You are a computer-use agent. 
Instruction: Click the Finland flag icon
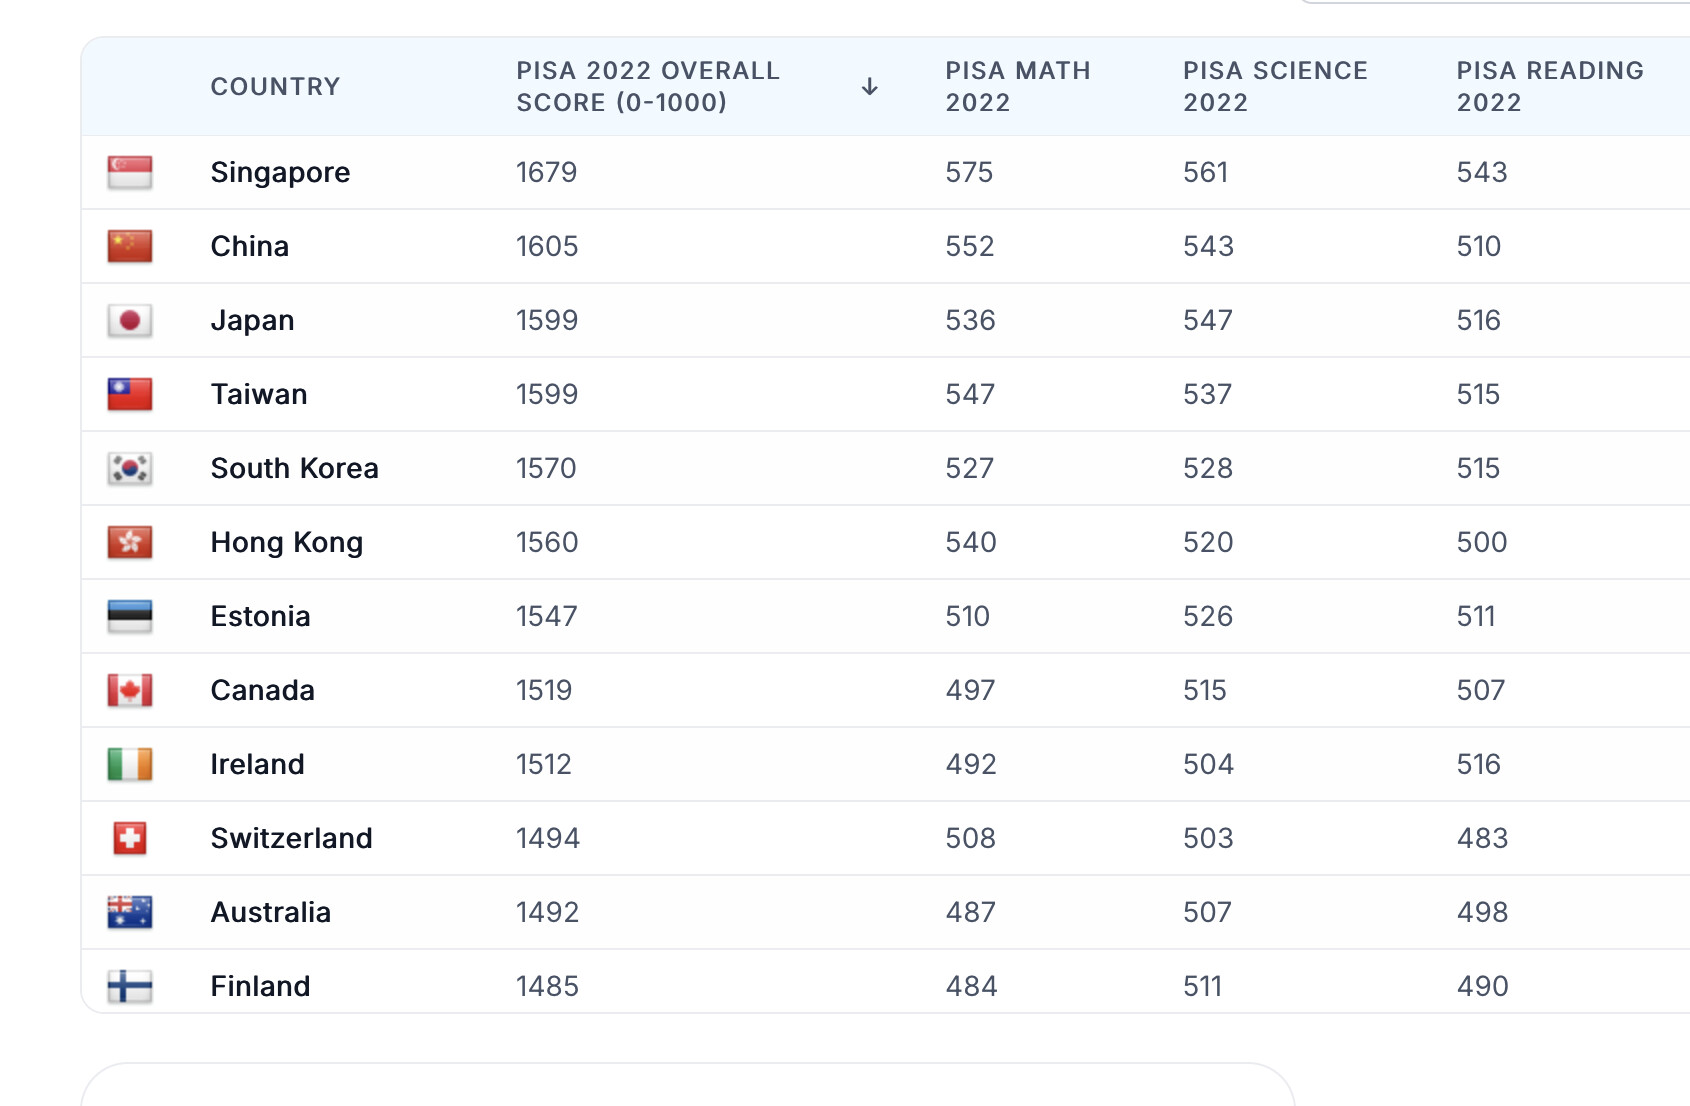(130, 987)
